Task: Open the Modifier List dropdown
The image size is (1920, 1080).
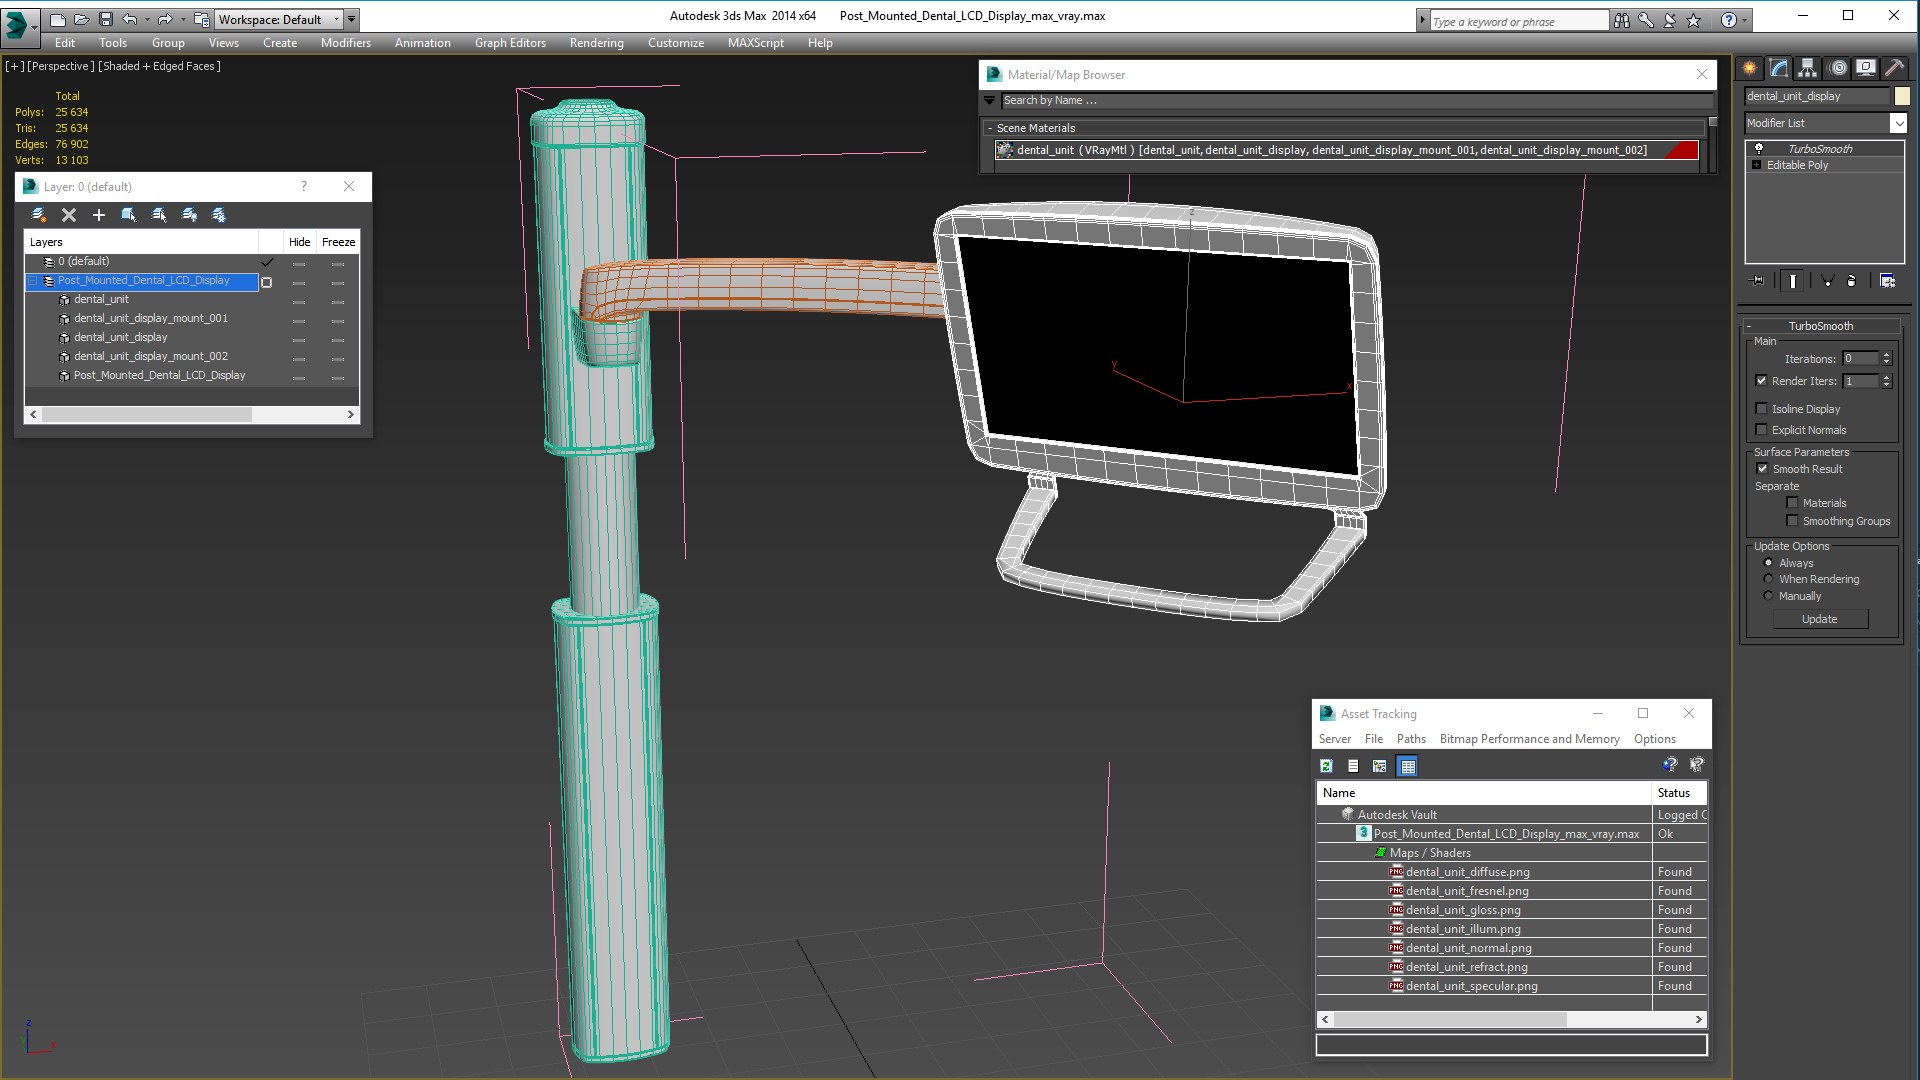Action: [x=1826, y=123]
